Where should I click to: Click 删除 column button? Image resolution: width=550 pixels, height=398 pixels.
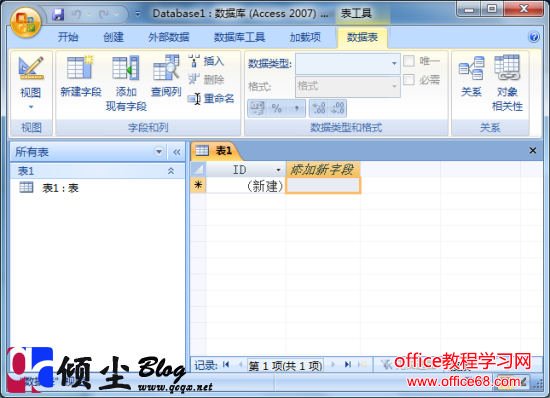pyautogui.click(x=206, y=80)
